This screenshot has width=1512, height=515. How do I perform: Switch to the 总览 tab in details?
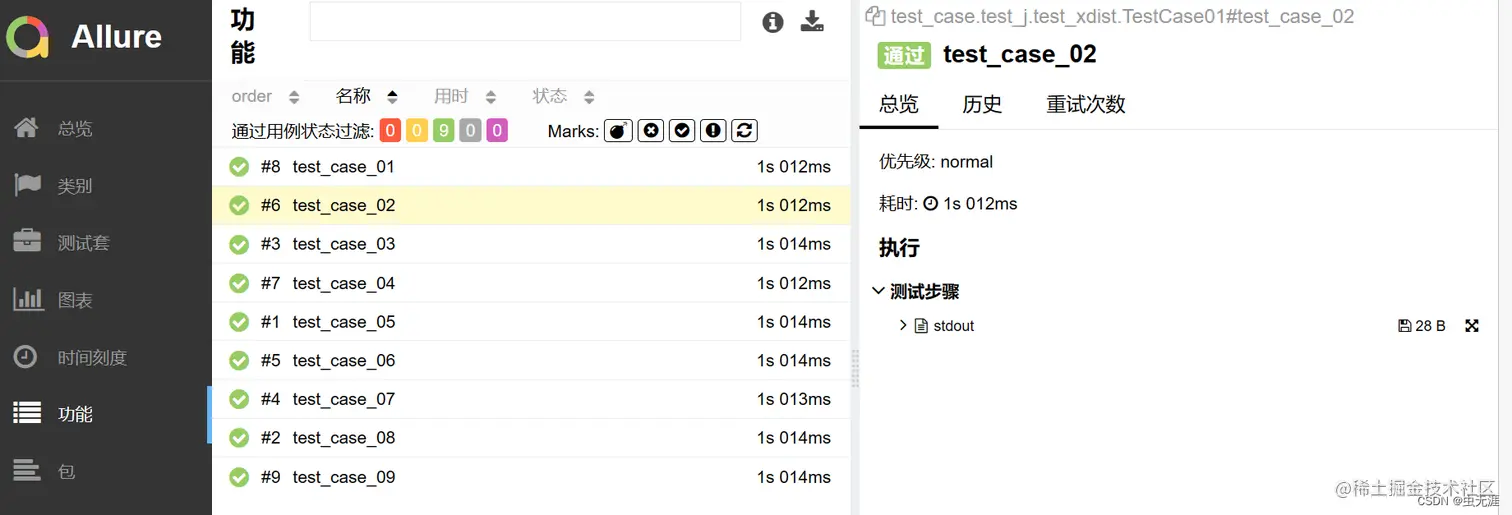coord(899,104)
